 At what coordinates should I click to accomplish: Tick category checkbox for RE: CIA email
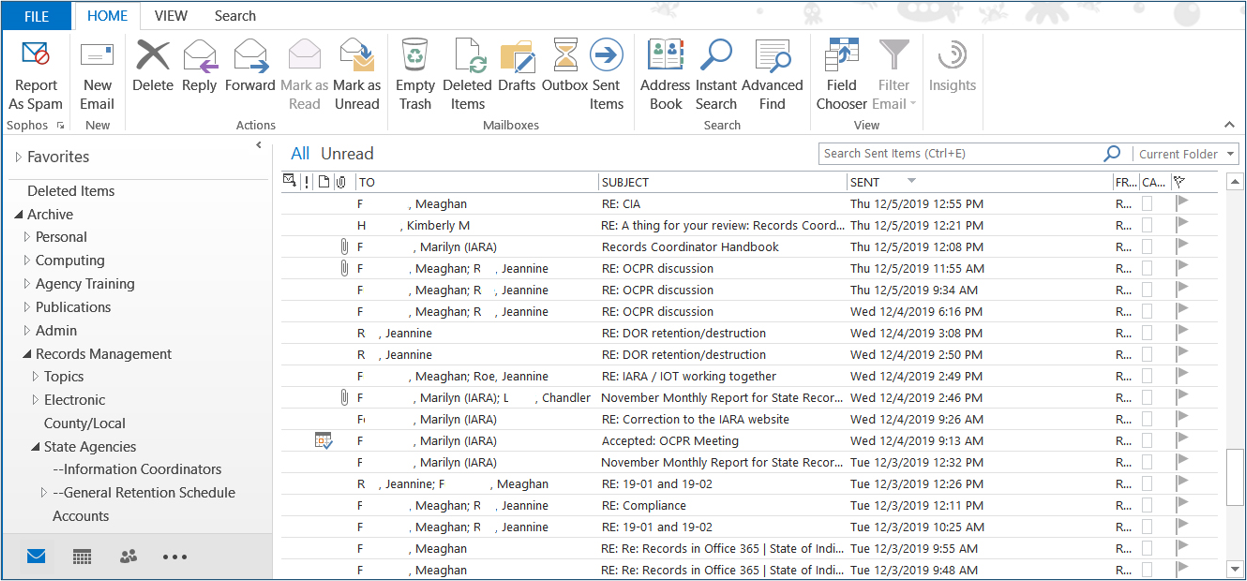(1148, 203)
